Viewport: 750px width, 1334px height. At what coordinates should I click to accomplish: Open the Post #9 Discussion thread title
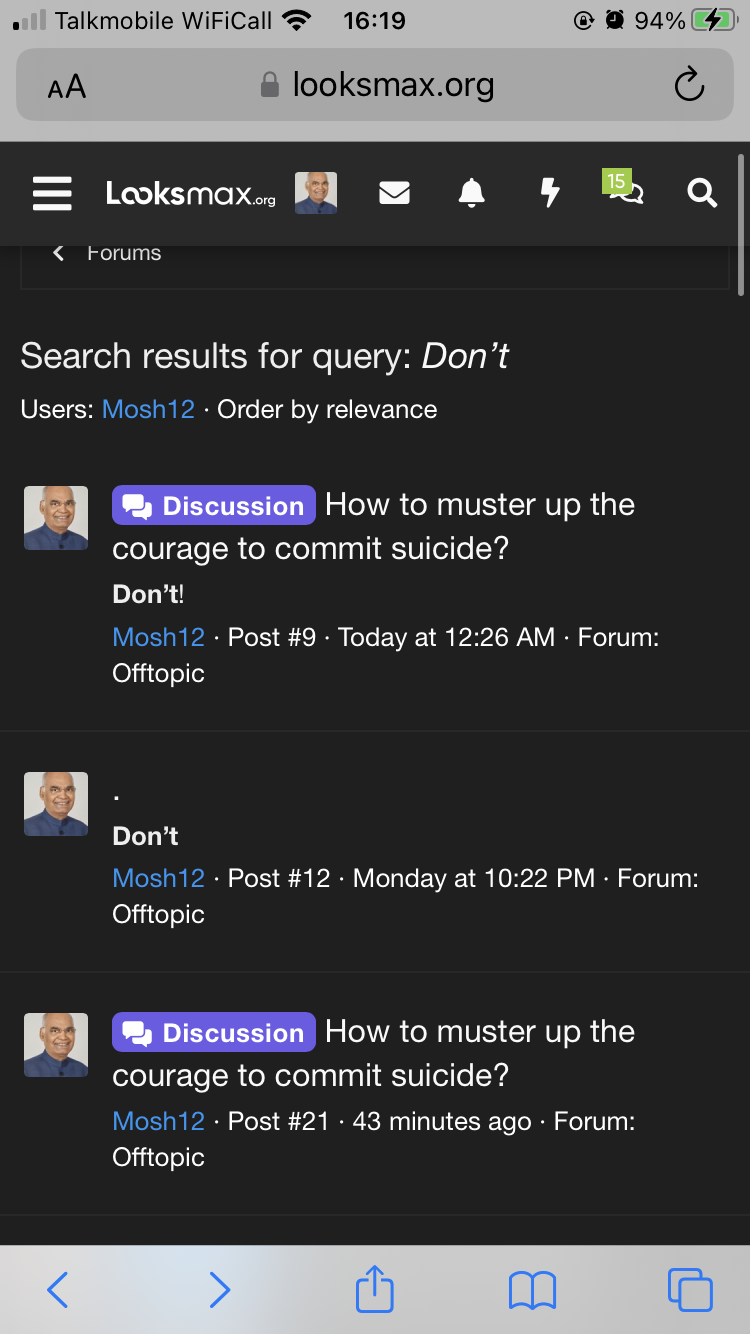[x=374, y=526]
